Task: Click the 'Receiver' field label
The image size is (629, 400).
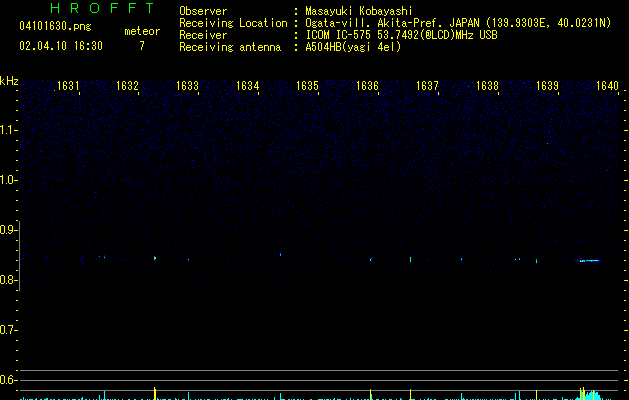Action: pyautogui.click(x=203, y=35)
